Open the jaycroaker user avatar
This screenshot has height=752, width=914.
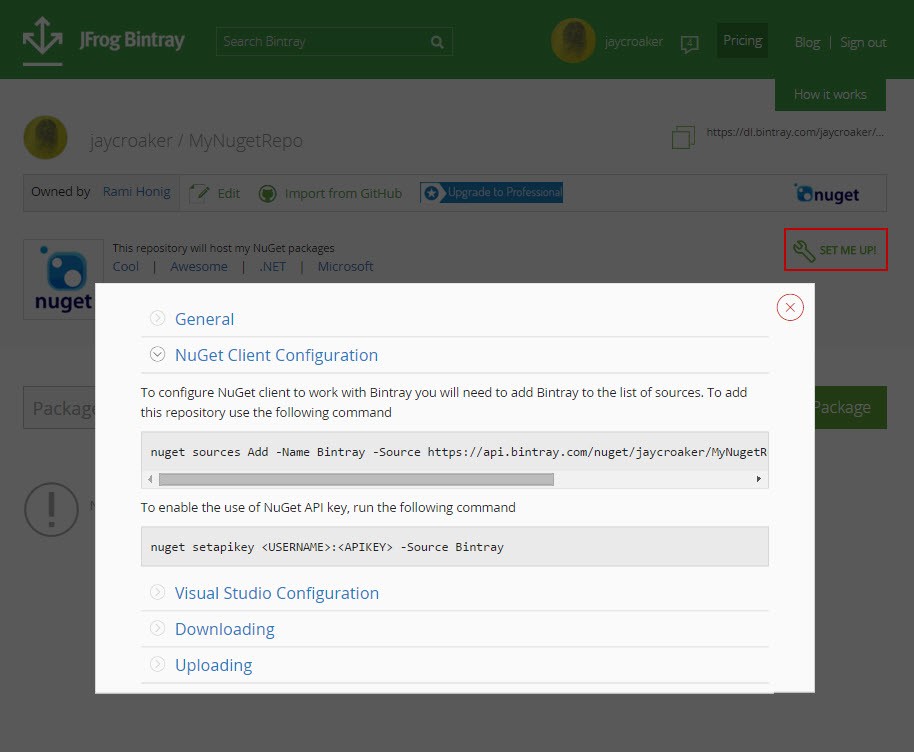click(573, 41)
